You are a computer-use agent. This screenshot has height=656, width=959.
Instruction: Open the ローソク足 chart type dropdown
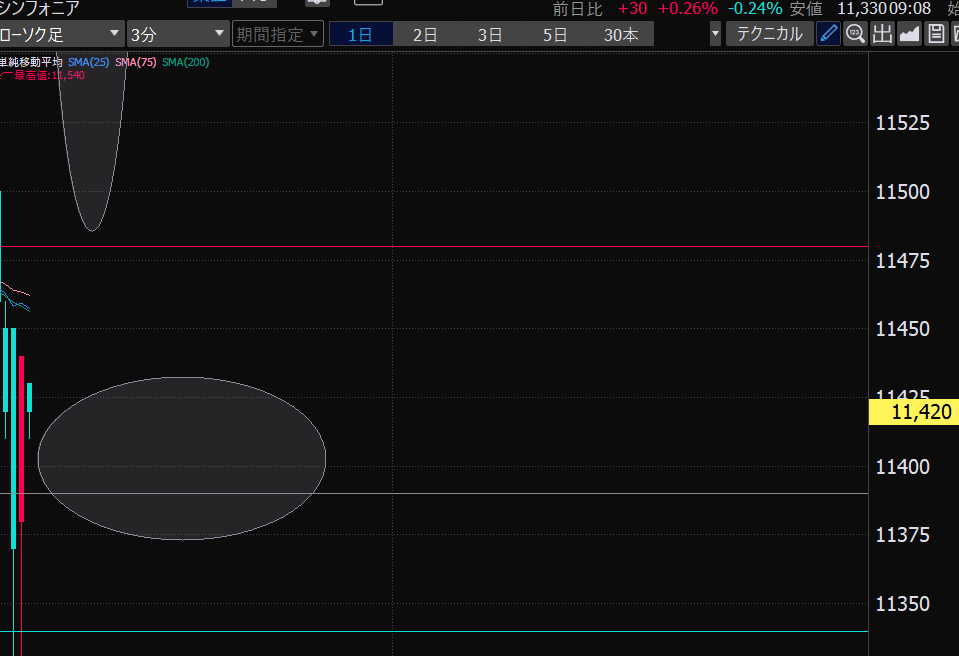point(62,34)
